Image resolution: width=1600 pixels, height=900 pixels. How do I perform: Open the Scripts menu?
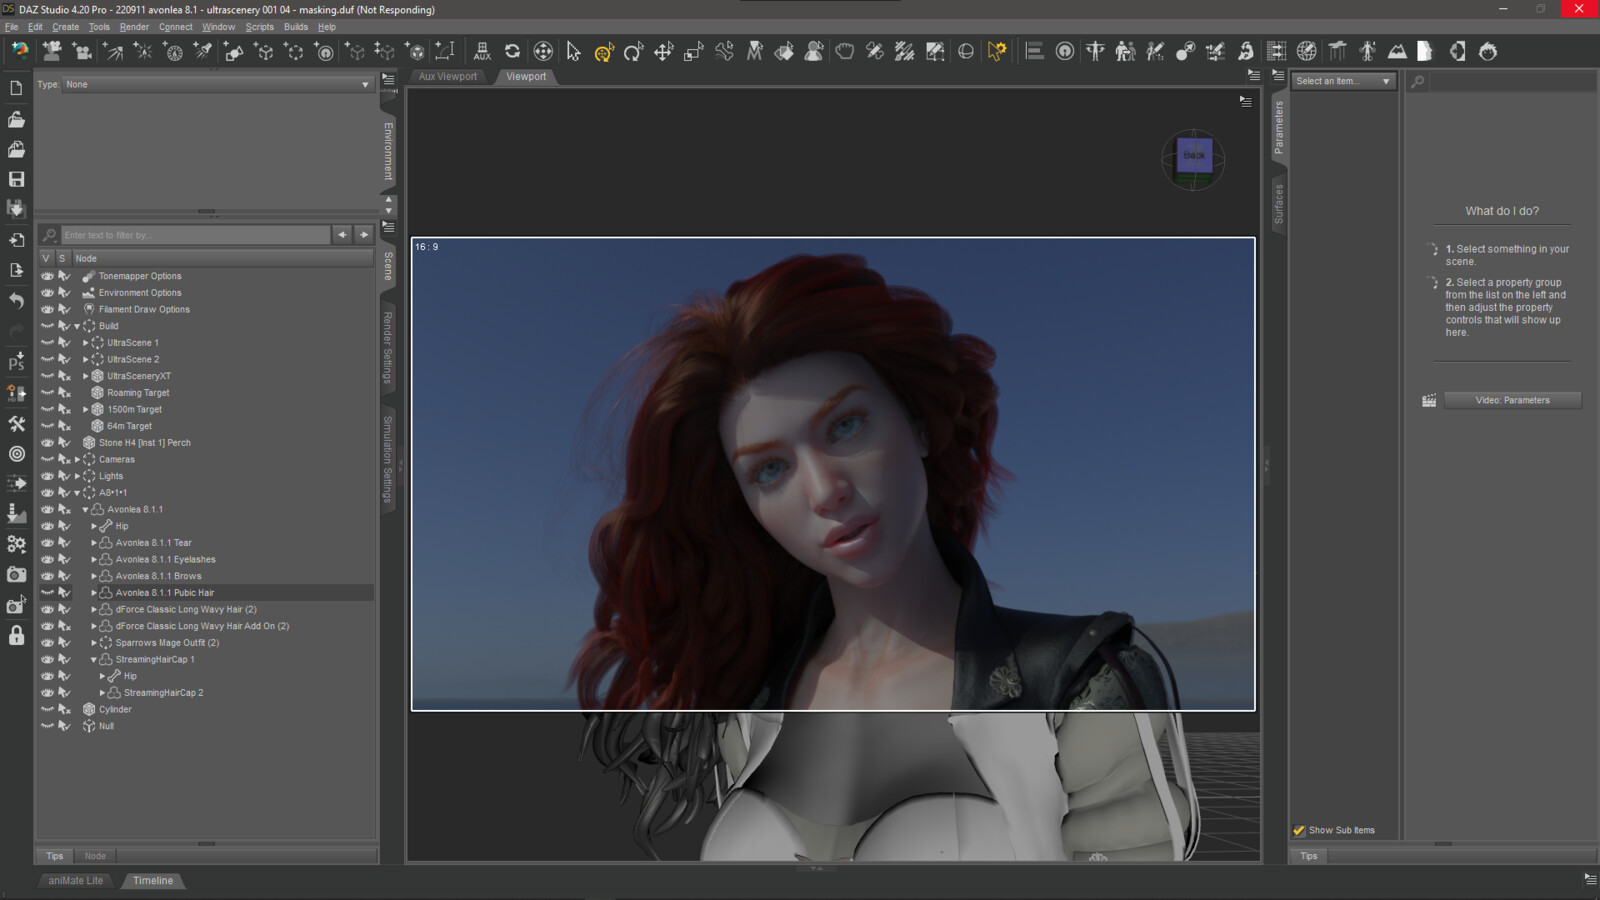point(259,27)
